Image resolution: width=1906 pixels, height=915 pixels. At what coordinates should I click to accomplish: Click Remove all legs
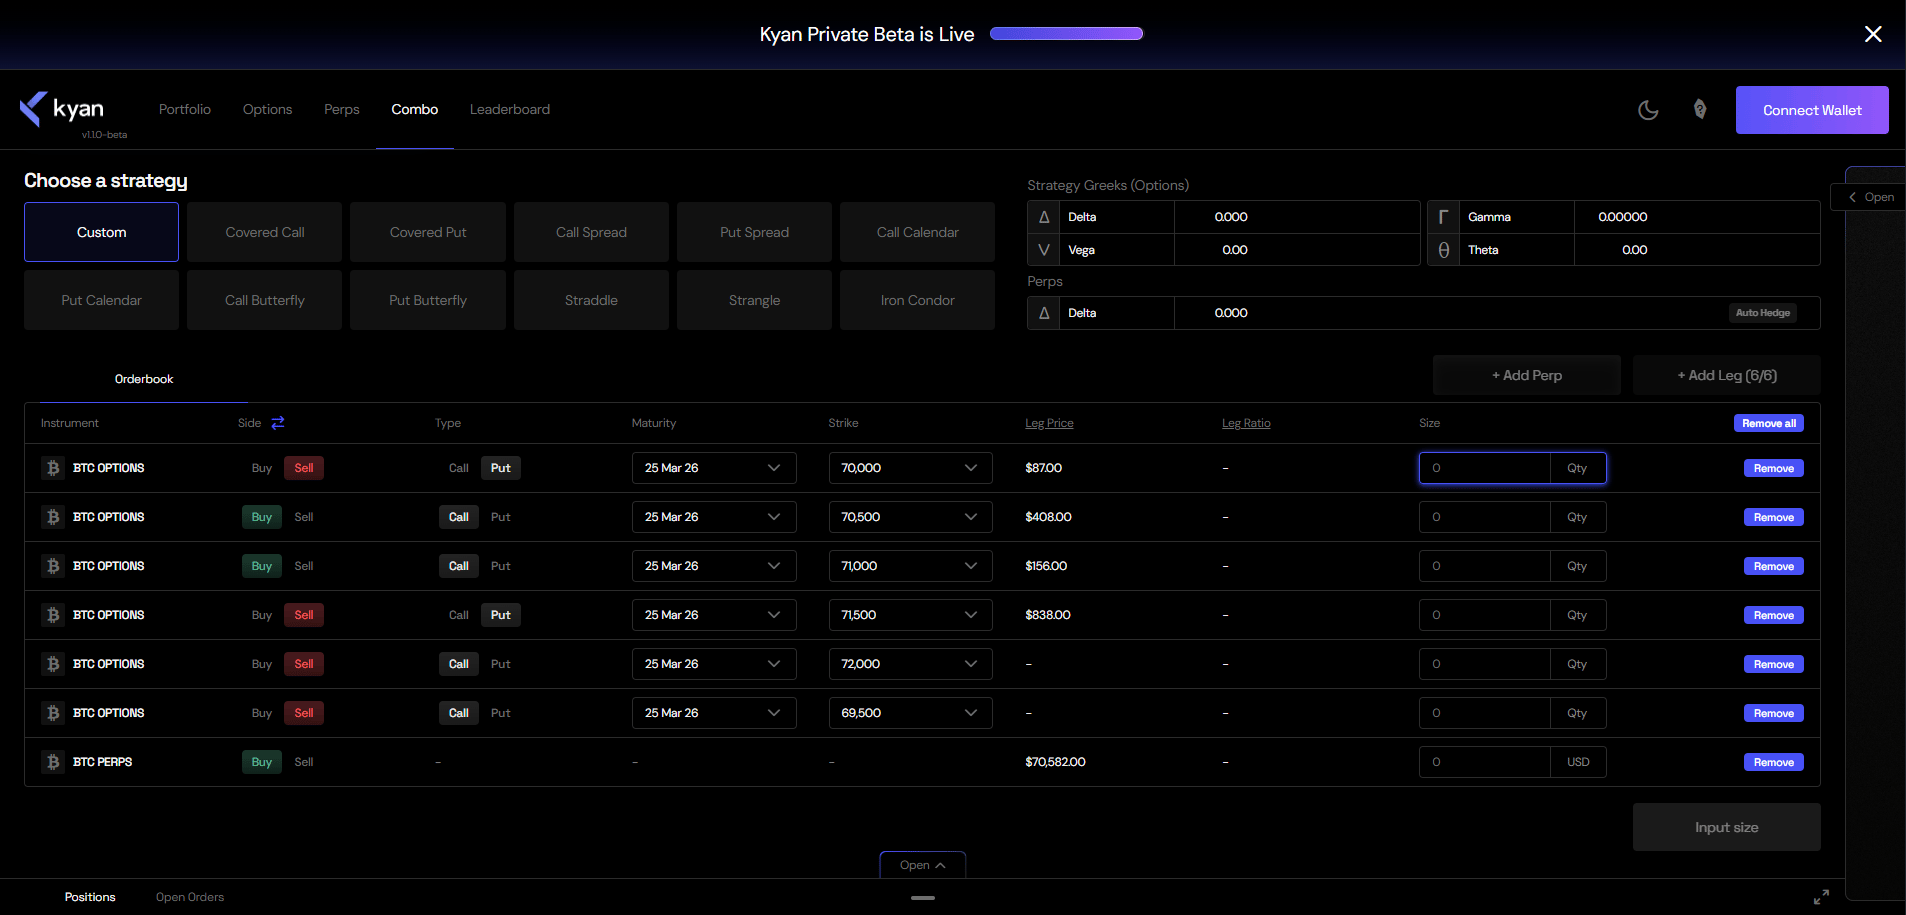(1769, 423)
